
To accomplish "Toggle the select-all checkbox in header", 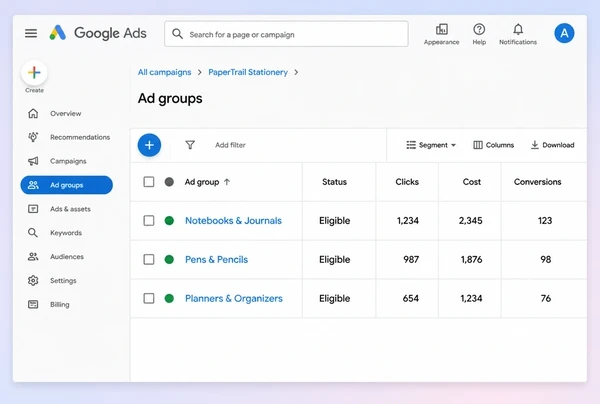I will pyautogui.click(x=149, y=182).
